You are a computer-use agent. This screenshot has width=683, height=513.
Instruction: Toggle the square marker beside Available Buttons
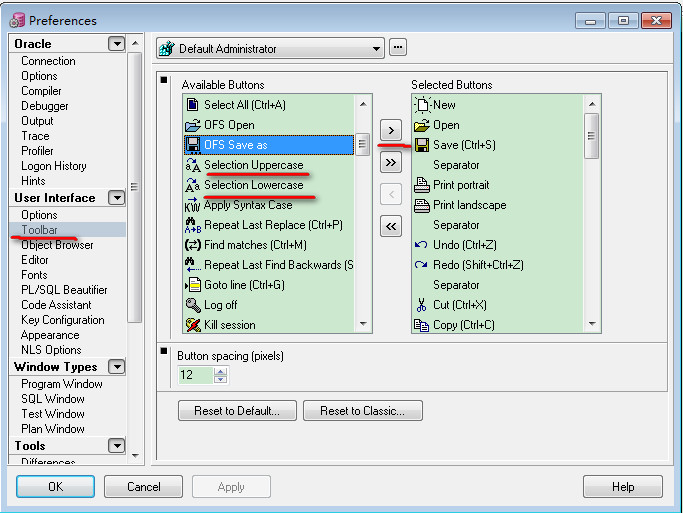click(x=164, y=80)
